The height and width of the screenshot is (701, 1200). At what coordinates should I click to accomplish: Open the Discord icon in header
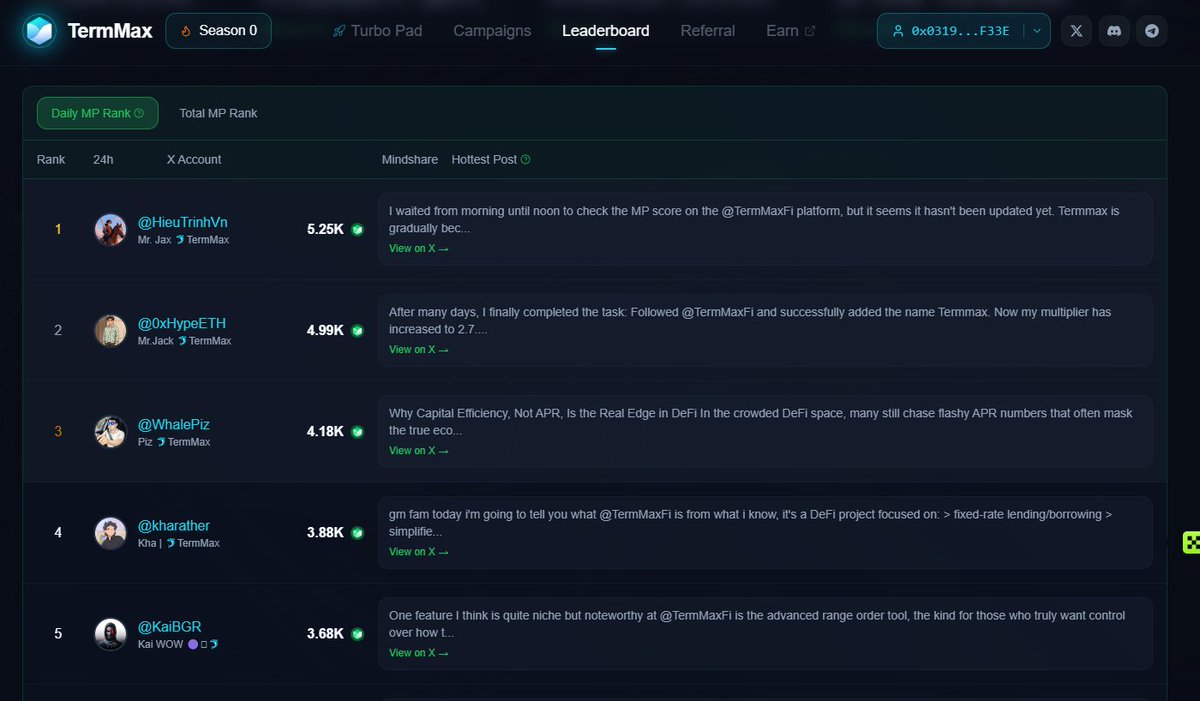(x=1114, y=31)
